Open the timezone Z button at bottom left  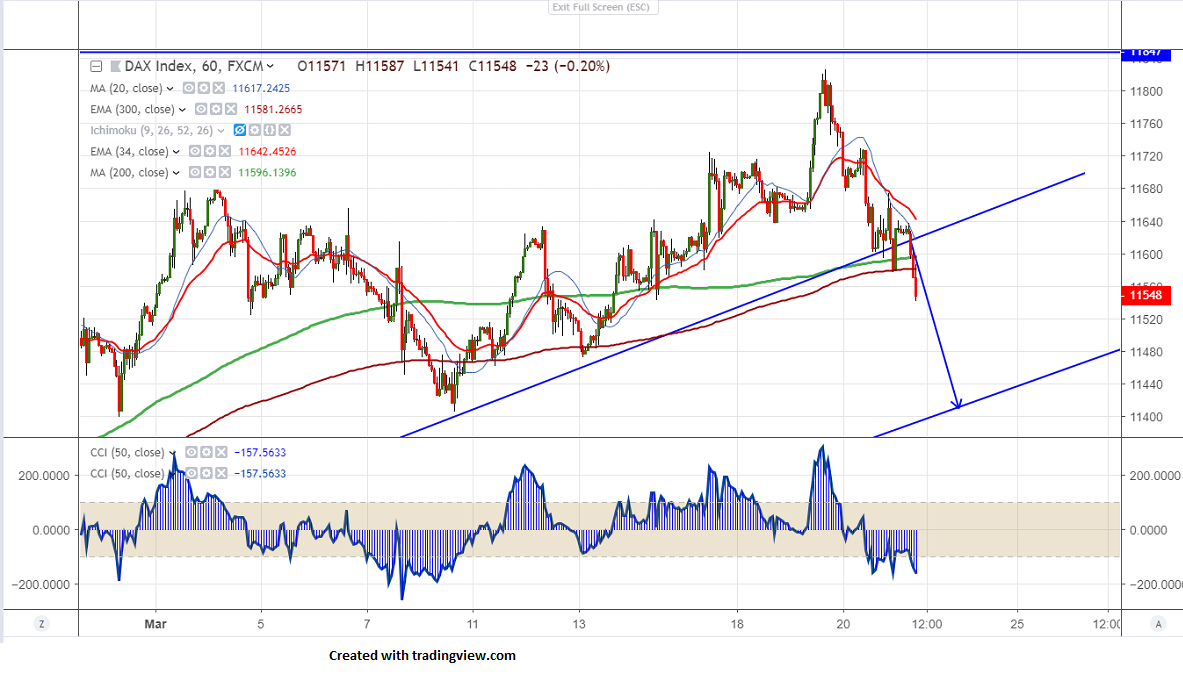coord(41,624)
